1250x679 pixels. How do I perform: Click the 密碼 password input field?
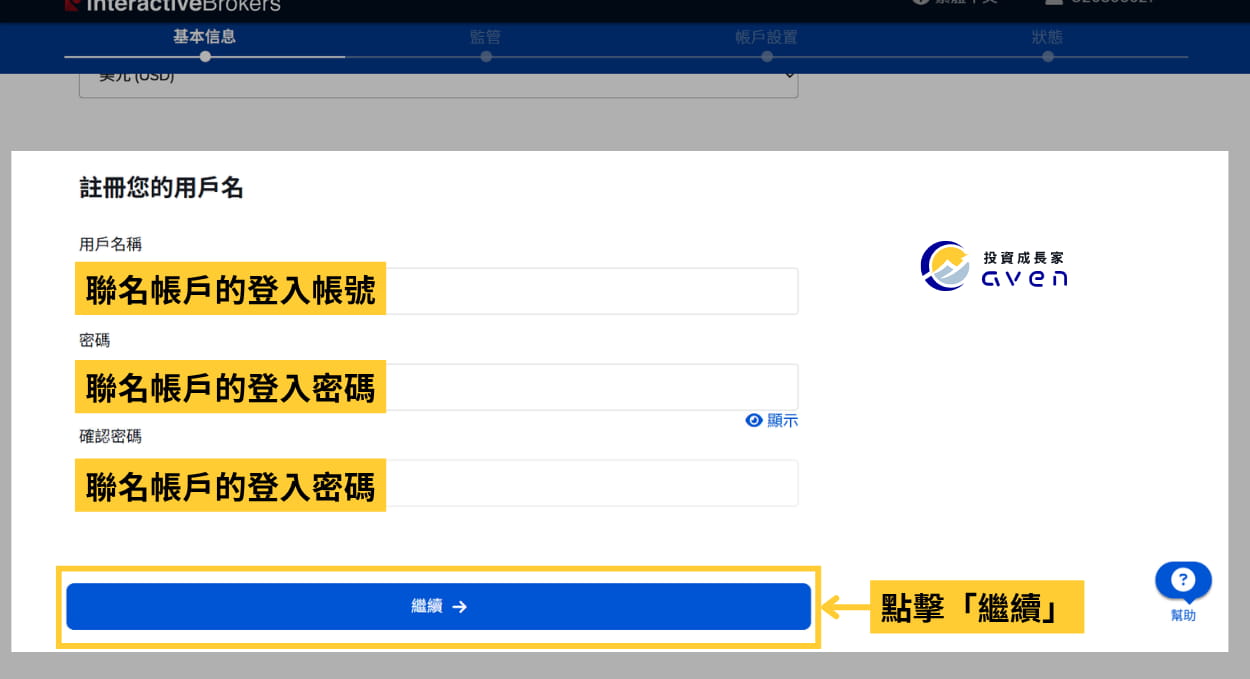(x=439, y=387)
